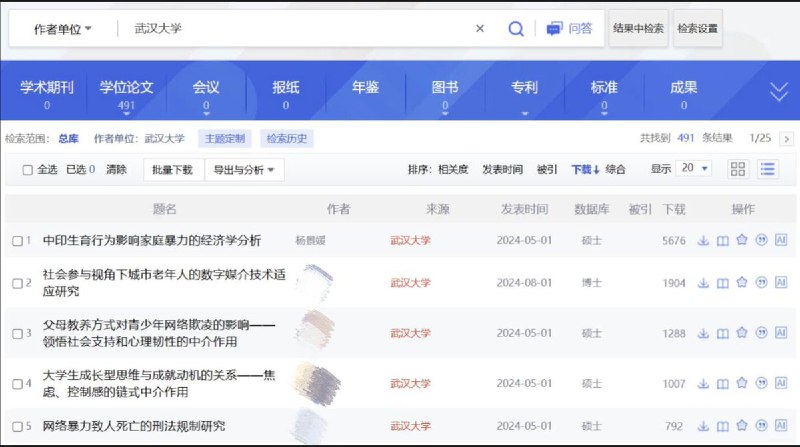Screen dimensions: 800x447
Task: Sort results by 相关度
Action: pyautogui.click(x=453, y=169)
